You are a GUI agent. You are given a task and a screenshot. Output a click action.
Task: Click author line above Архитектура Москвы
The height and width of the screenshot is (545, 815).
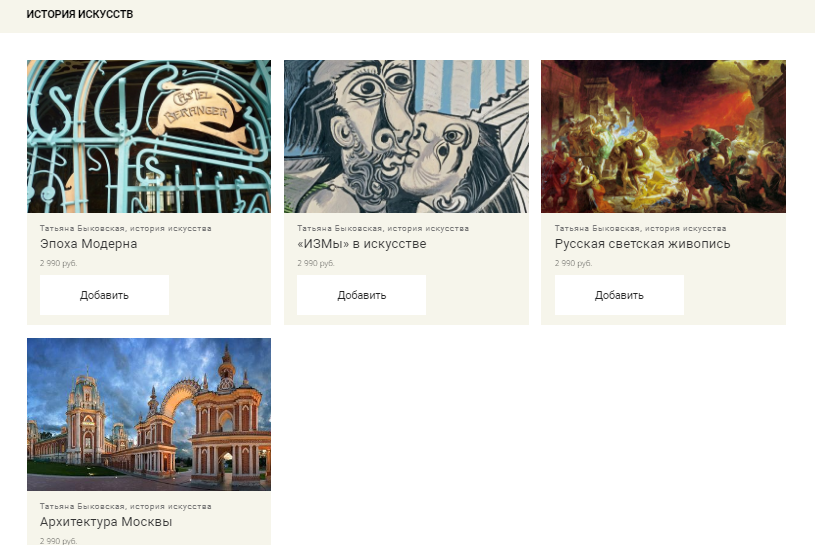tap(125, 506)
